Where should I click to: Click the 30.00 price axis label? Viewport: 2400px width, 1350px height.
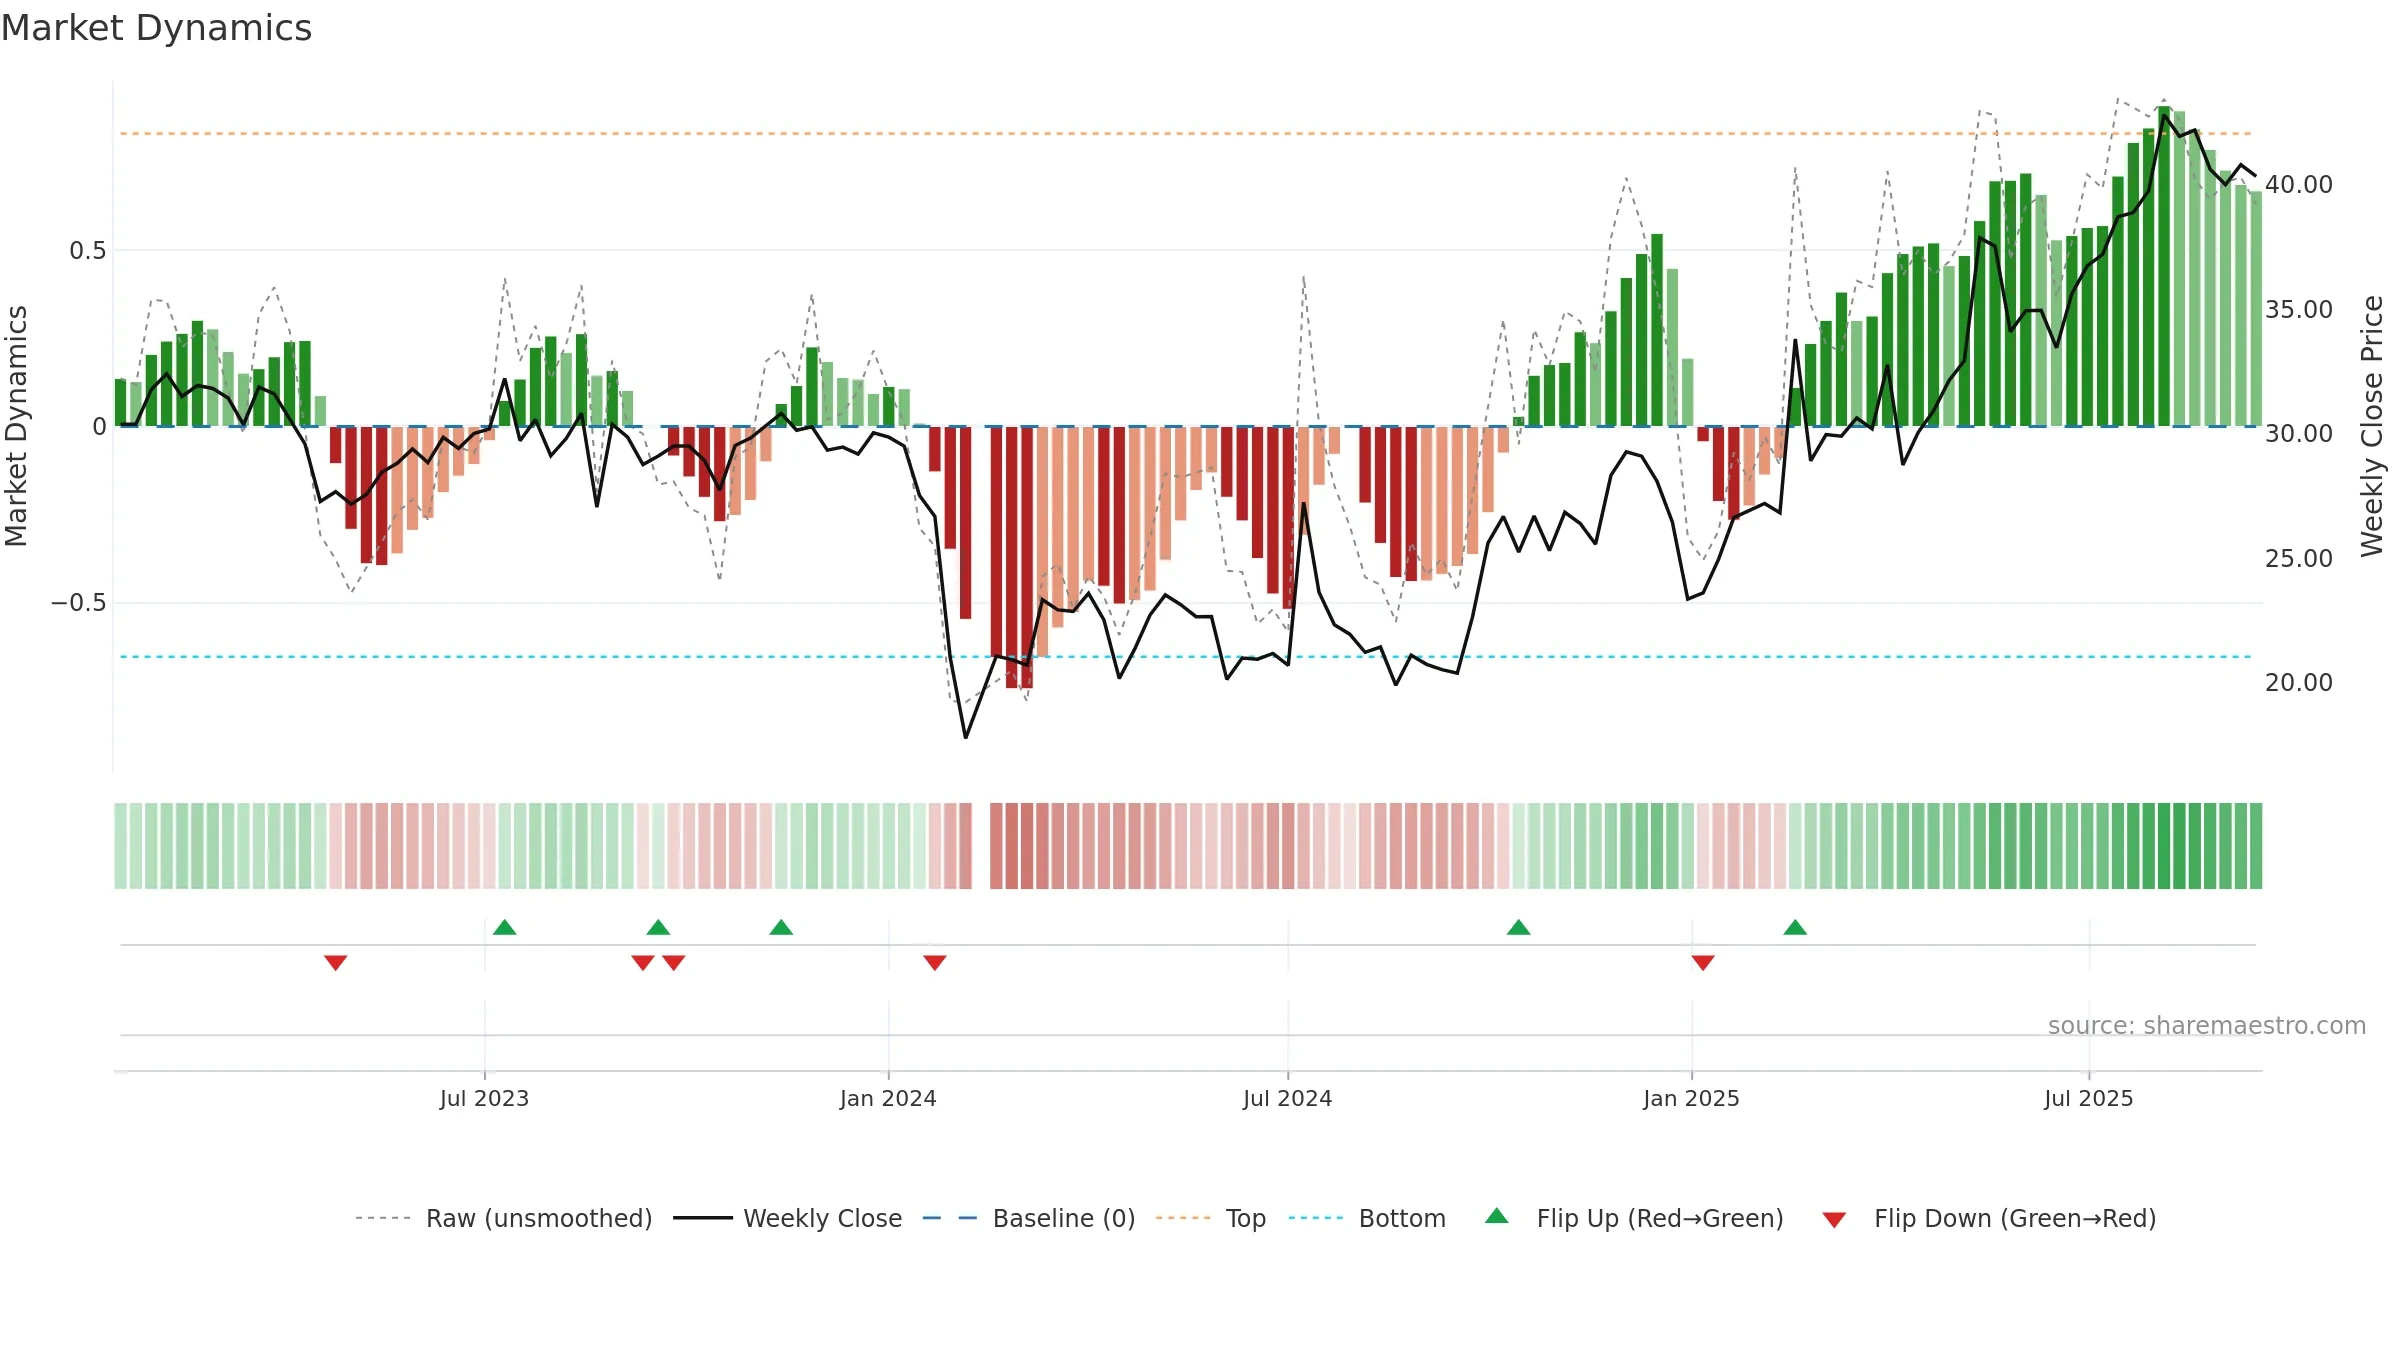pyautogui.click(x=2299, y=434)
